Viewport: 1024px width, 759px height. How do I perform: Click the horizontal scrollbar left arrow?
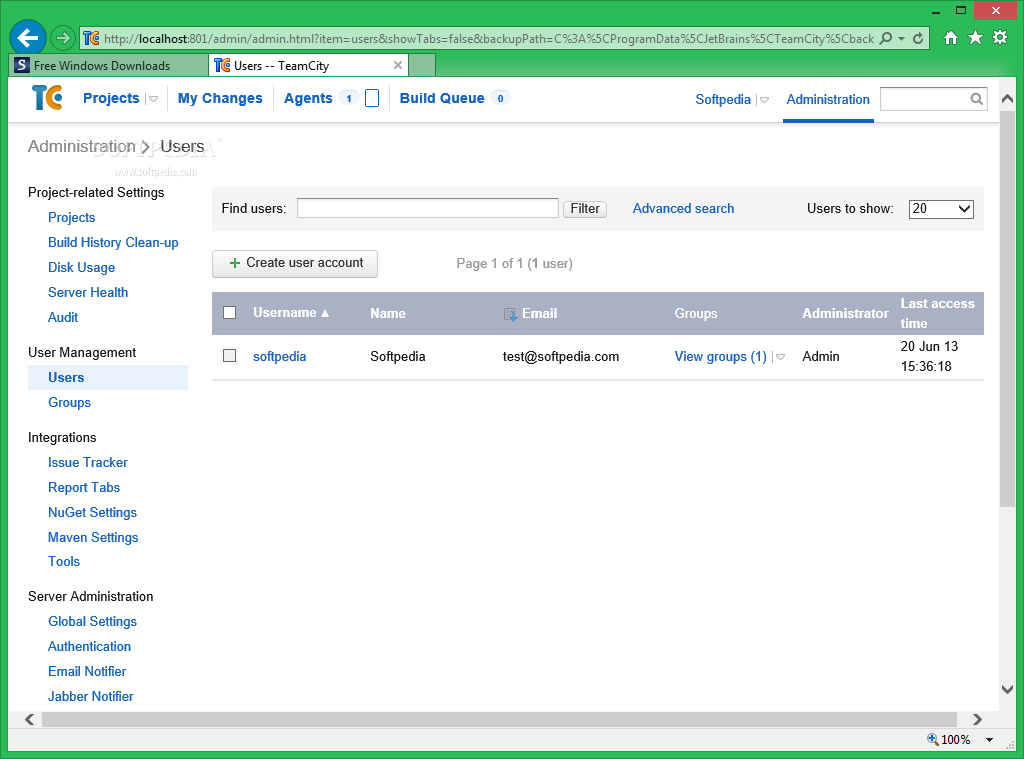pyautogui.click(x=29, y=719)
